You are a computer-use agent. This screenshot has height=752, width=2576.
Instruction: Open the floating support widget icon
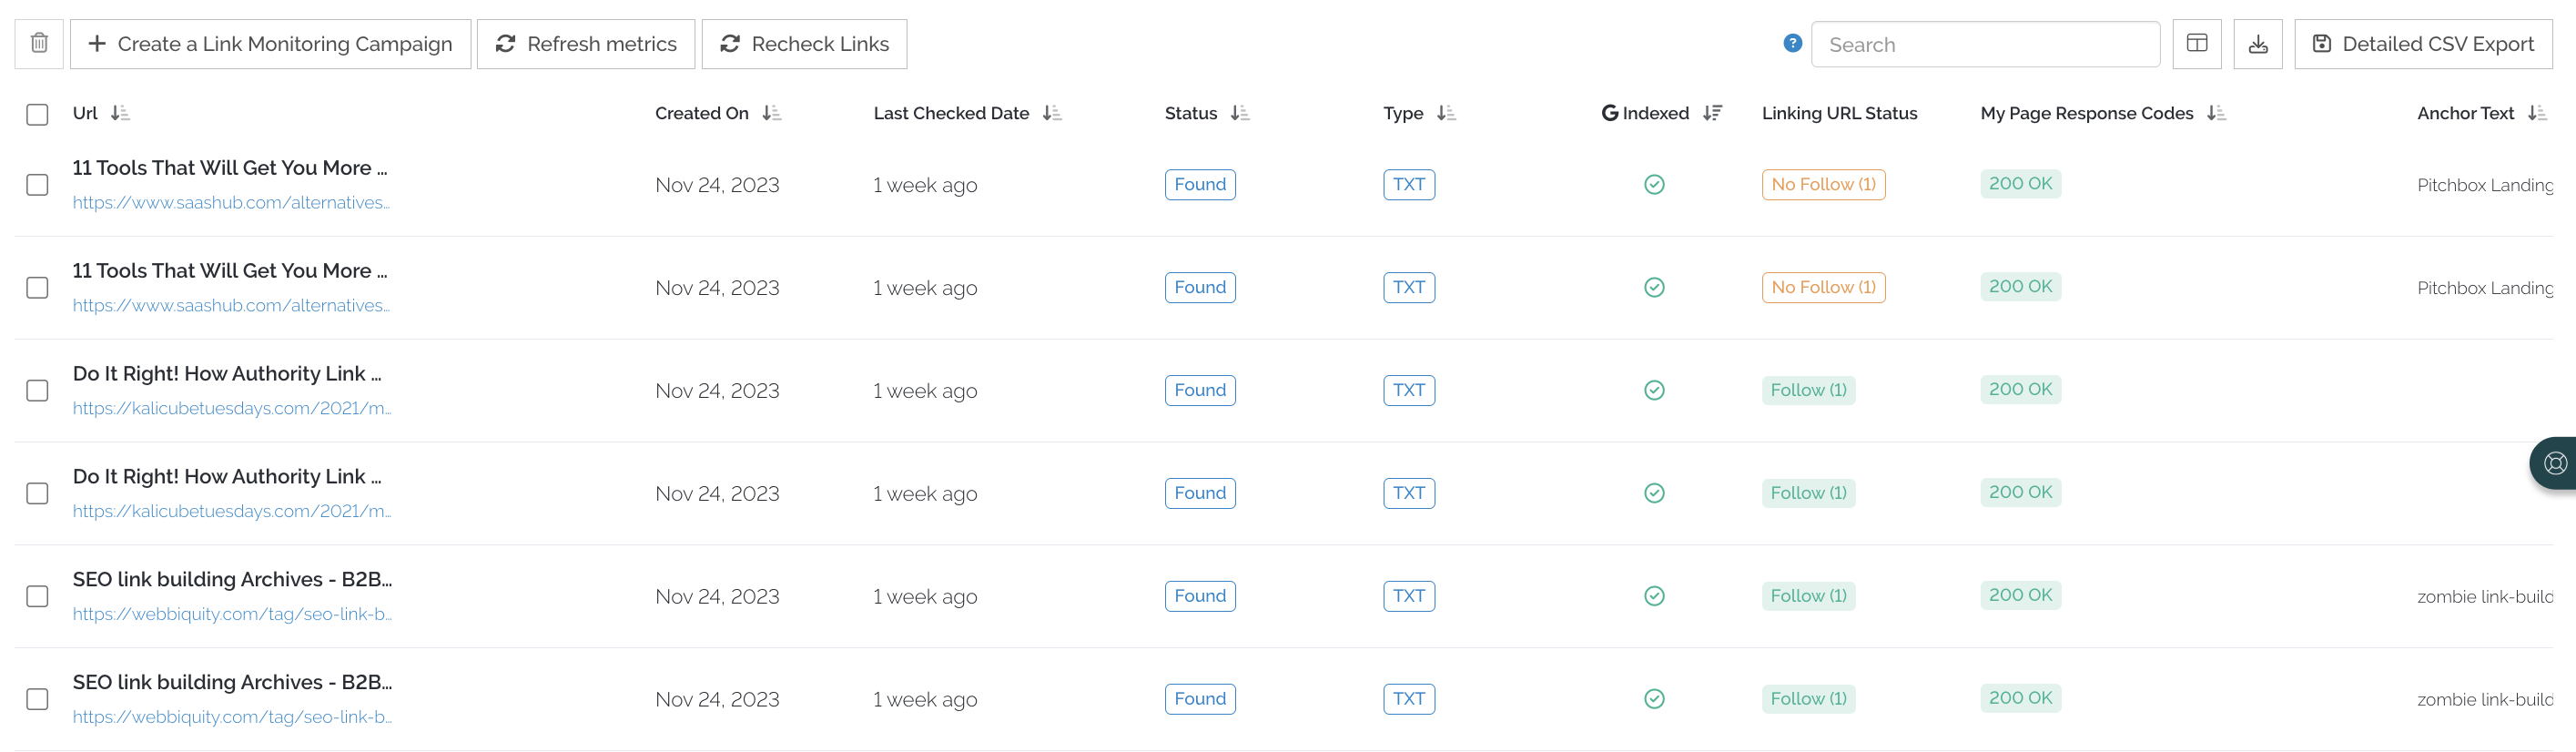[2555, 463]
